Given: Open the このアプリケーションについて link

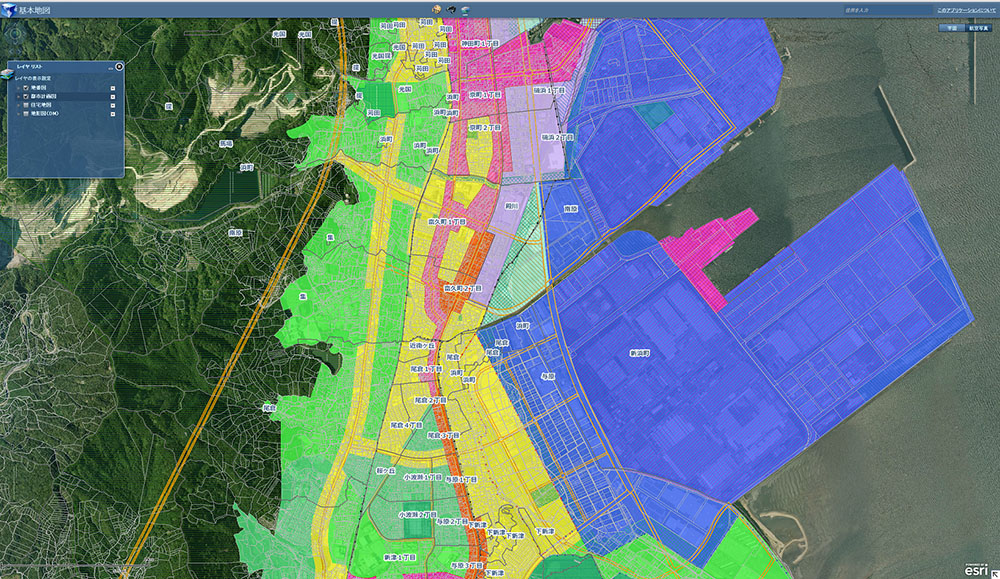Looking at the screenshot, I should click(965, 10).
